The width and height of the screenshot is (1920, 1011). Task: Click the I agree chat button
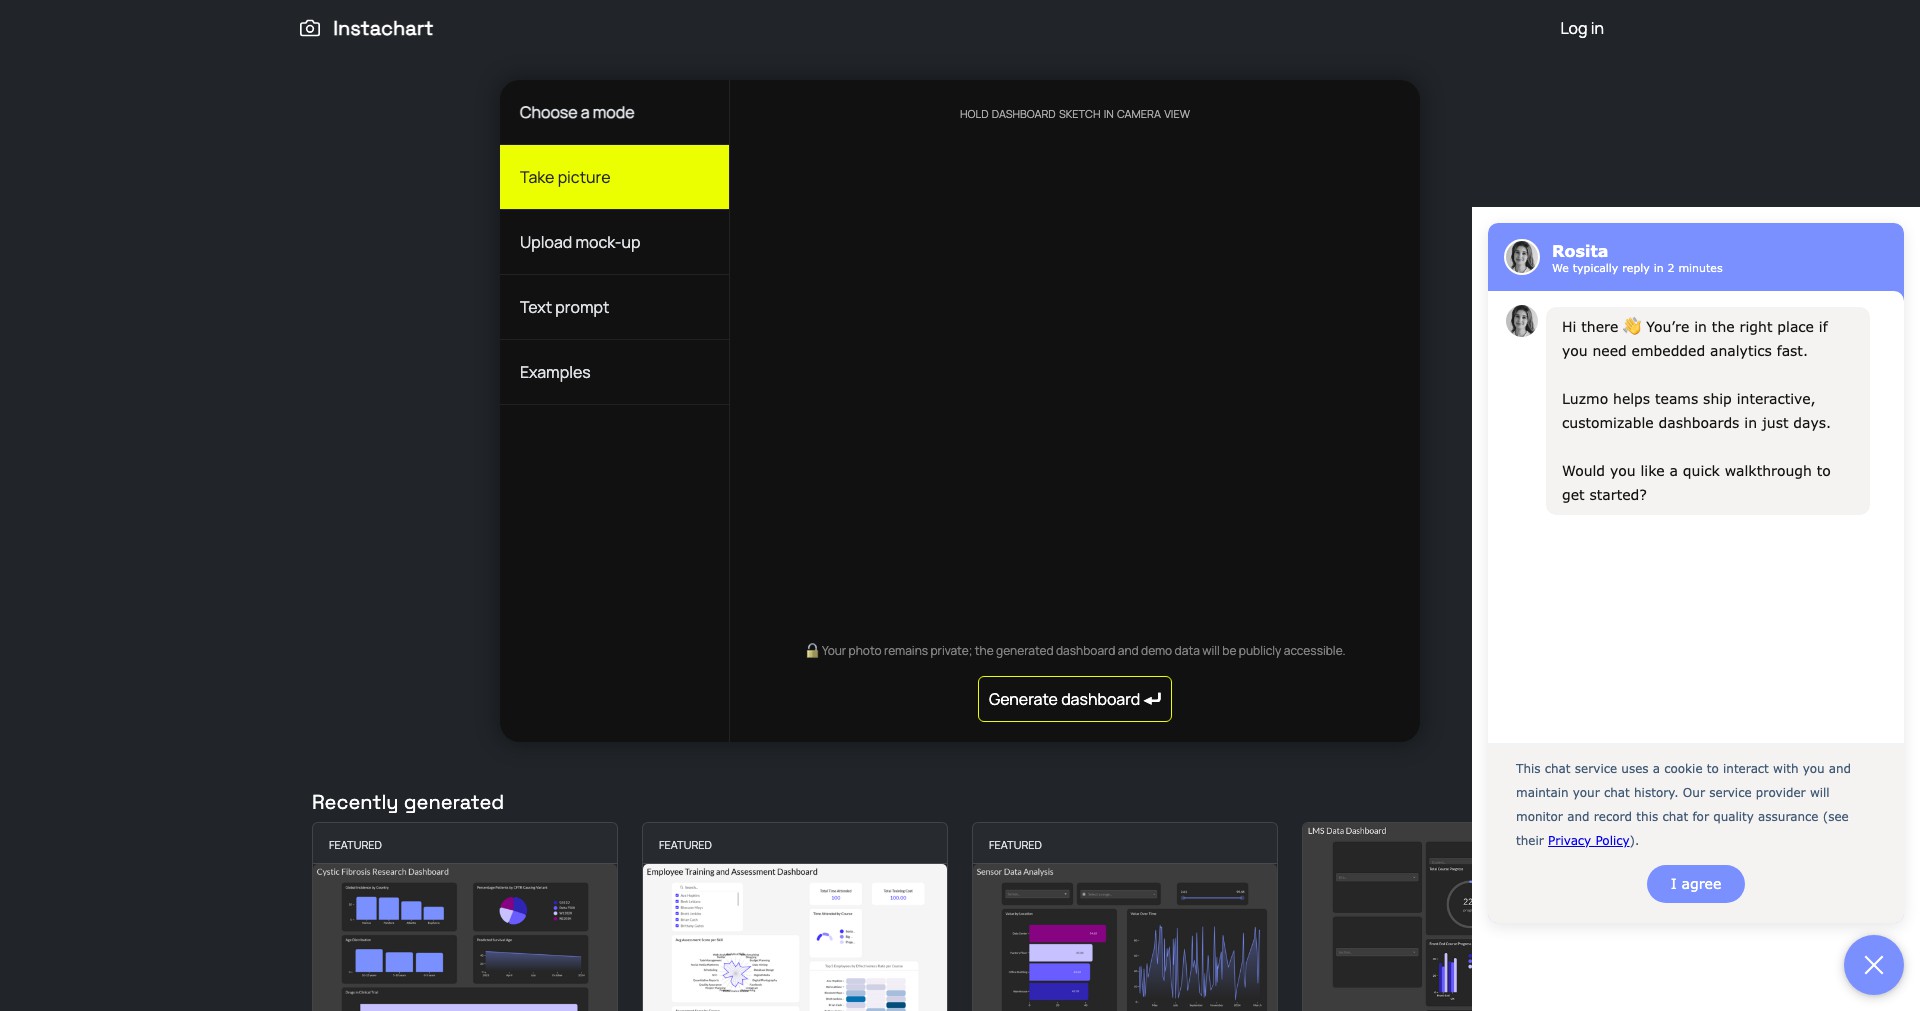tap(1695, 884)
